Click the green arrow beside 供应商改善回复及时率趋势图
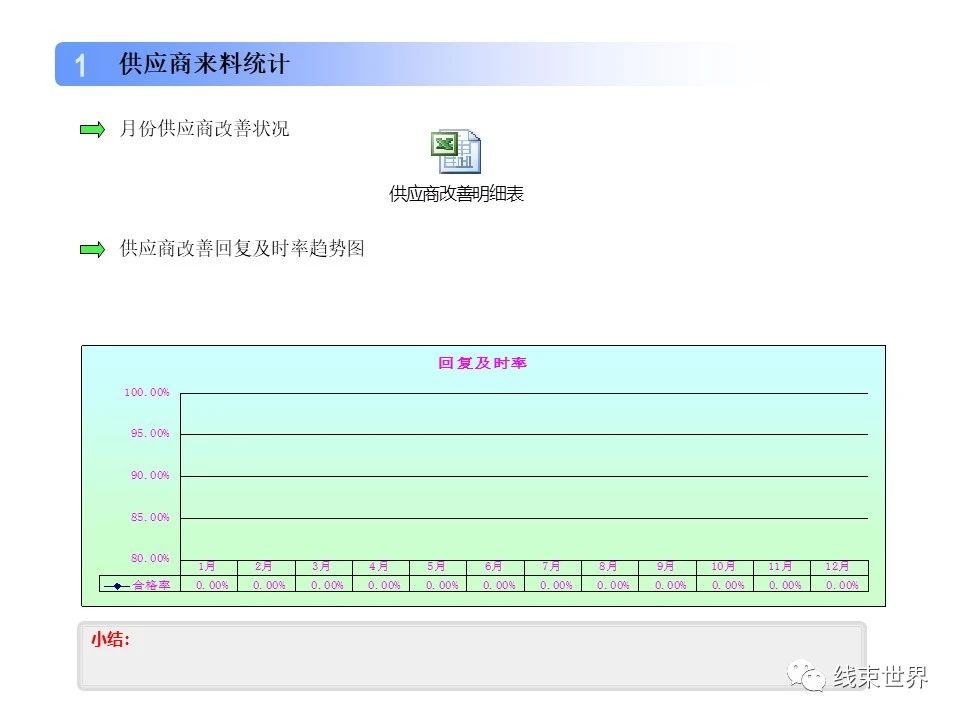 point(92,249)
